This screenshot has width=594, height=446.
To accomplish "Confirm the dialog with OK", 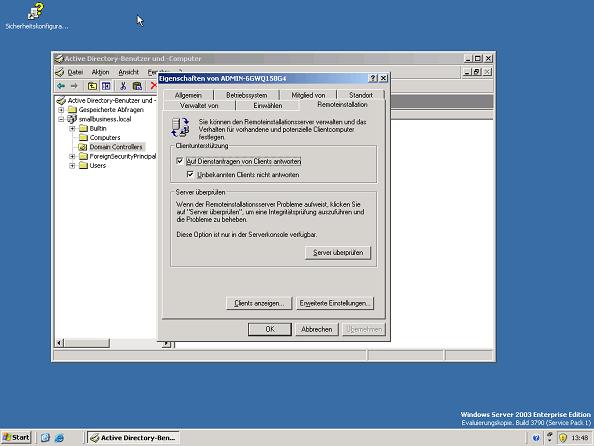I will pyautogui.click(x=270, y=329).
